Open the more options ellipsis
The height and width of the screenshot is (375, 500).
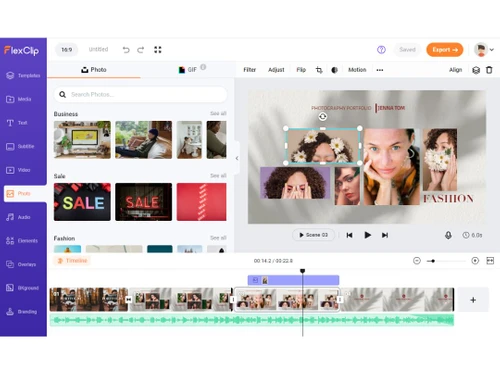point(380,70)
